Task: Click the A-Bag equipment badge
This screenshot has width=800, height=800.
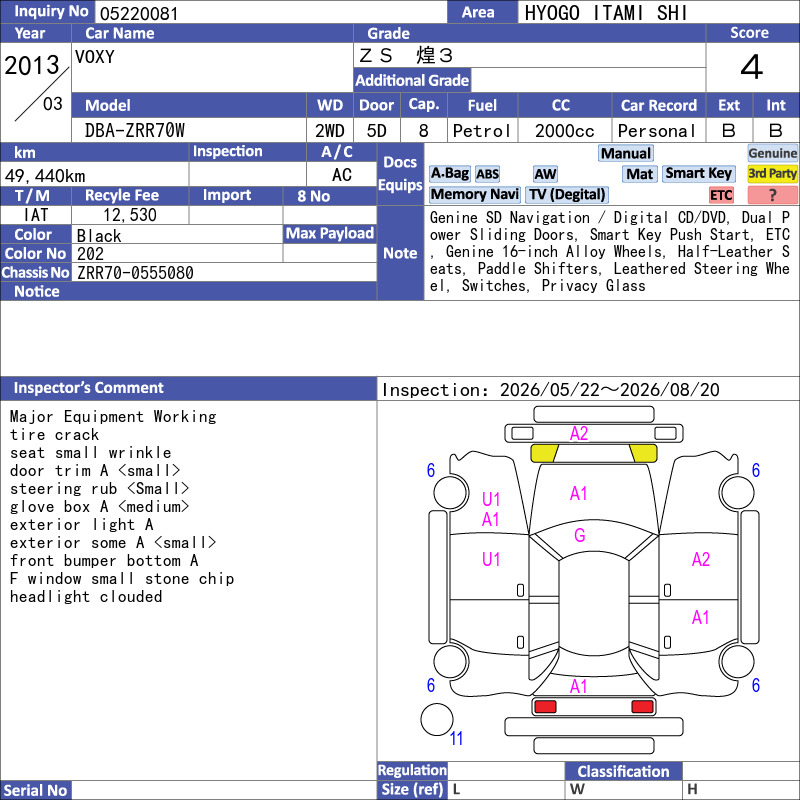Action: coord(449,174)
